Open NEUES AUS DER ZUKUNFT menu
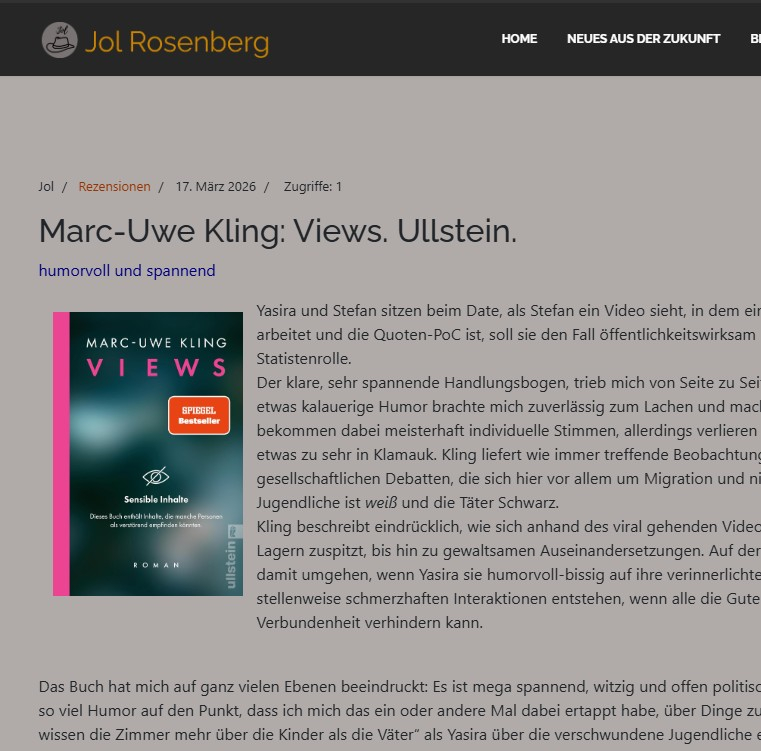The height and width of the screenshot is (751, 761). point(643,39)
